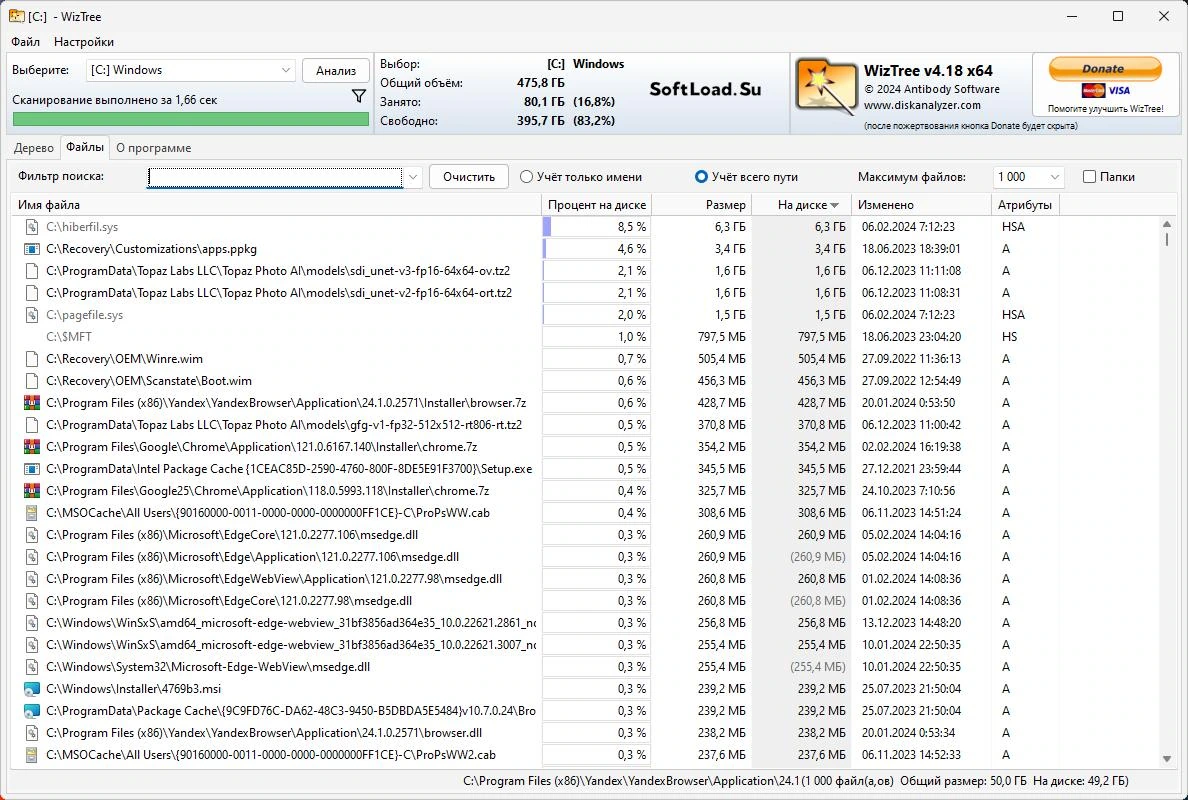1188x800 pixels.
Task: Click archive icon of Chrome 121.0.6167.140 chrome.7z
Action: (x=31, y=446)
